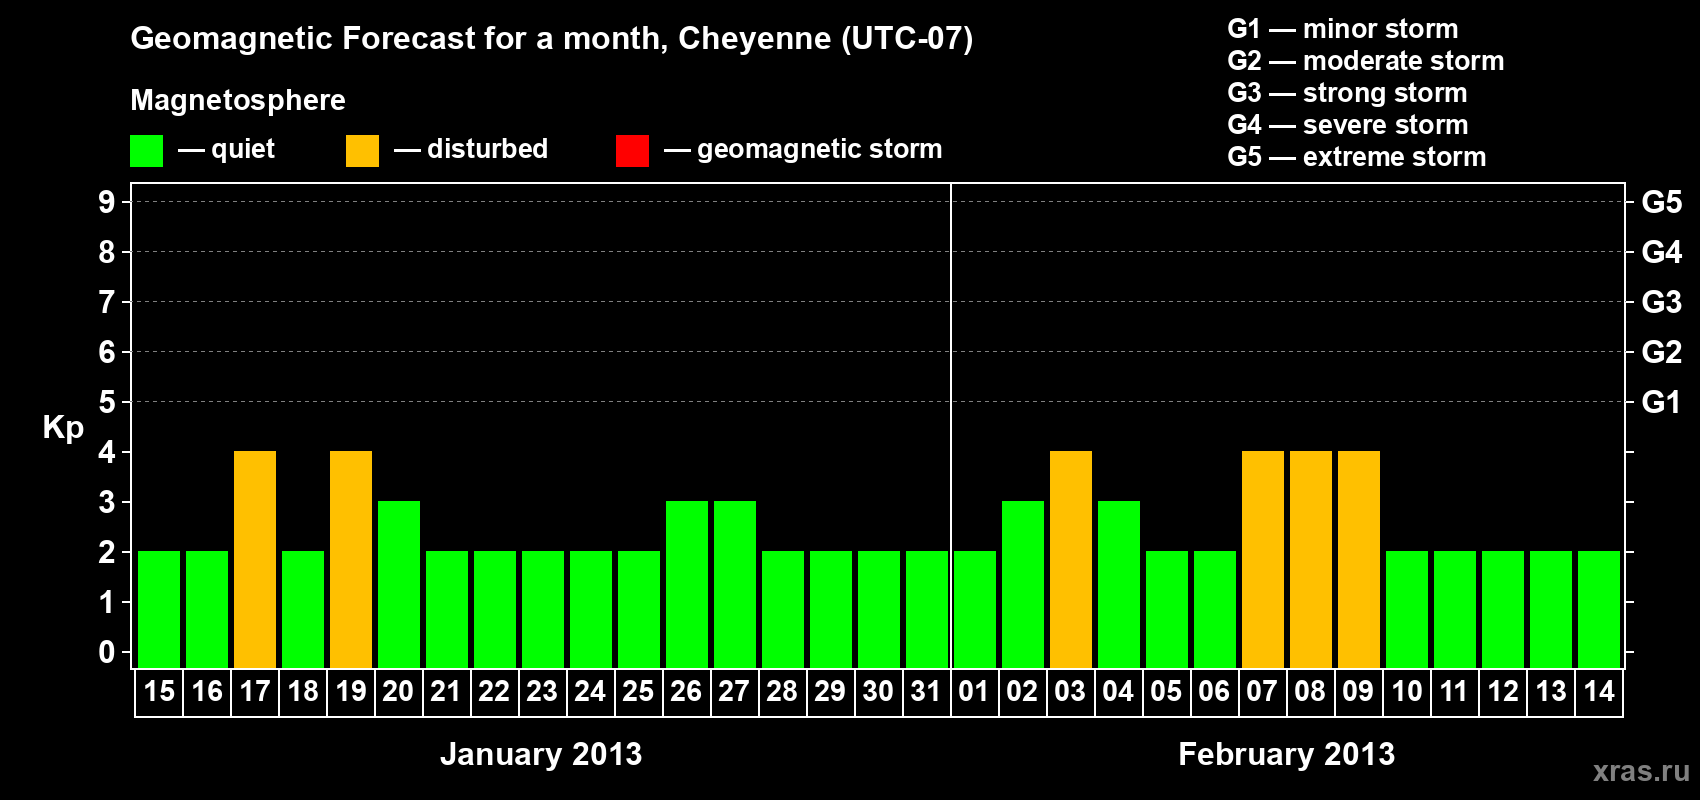This screenshot has height=800, width=1700.
Task: Click the Magnetosphere heading
Action: [238, 101]
